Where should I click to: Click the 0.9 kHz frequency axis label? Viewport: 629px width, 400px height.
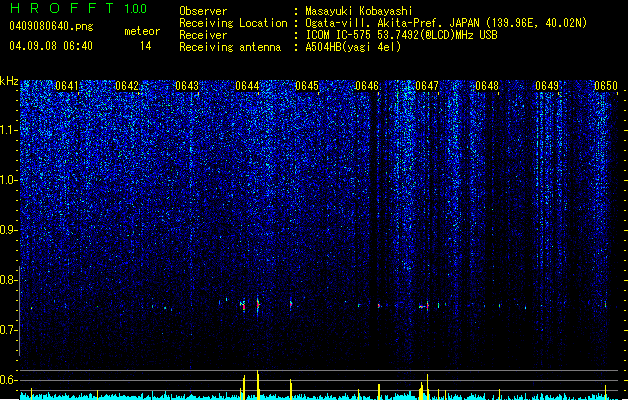(x=8, y=230)
